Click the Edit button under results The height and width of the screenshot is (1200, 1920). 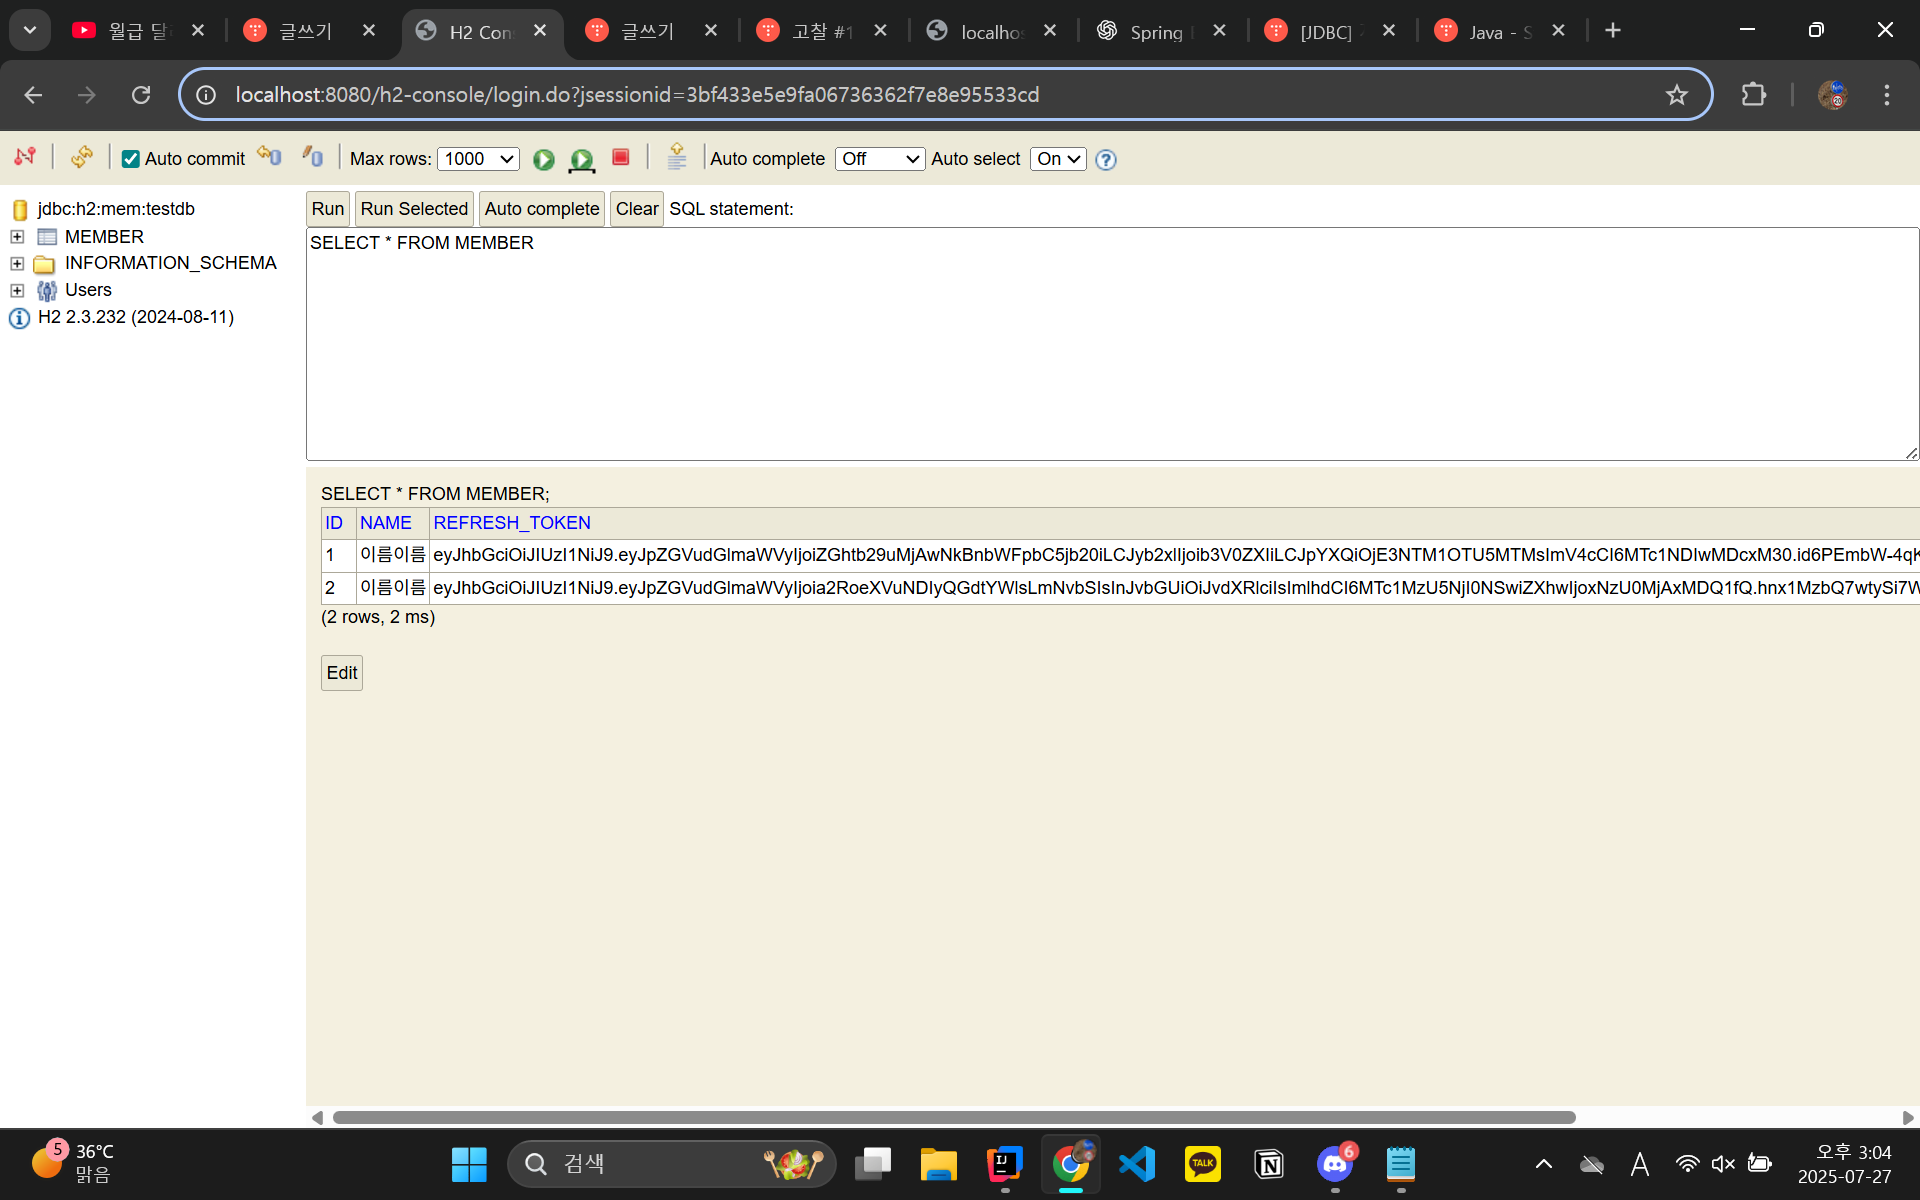coord(341,673)
